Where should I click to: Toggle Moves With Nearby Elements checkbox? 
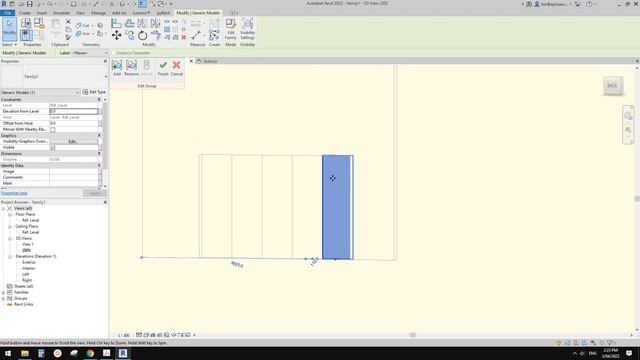click(53, 129)
